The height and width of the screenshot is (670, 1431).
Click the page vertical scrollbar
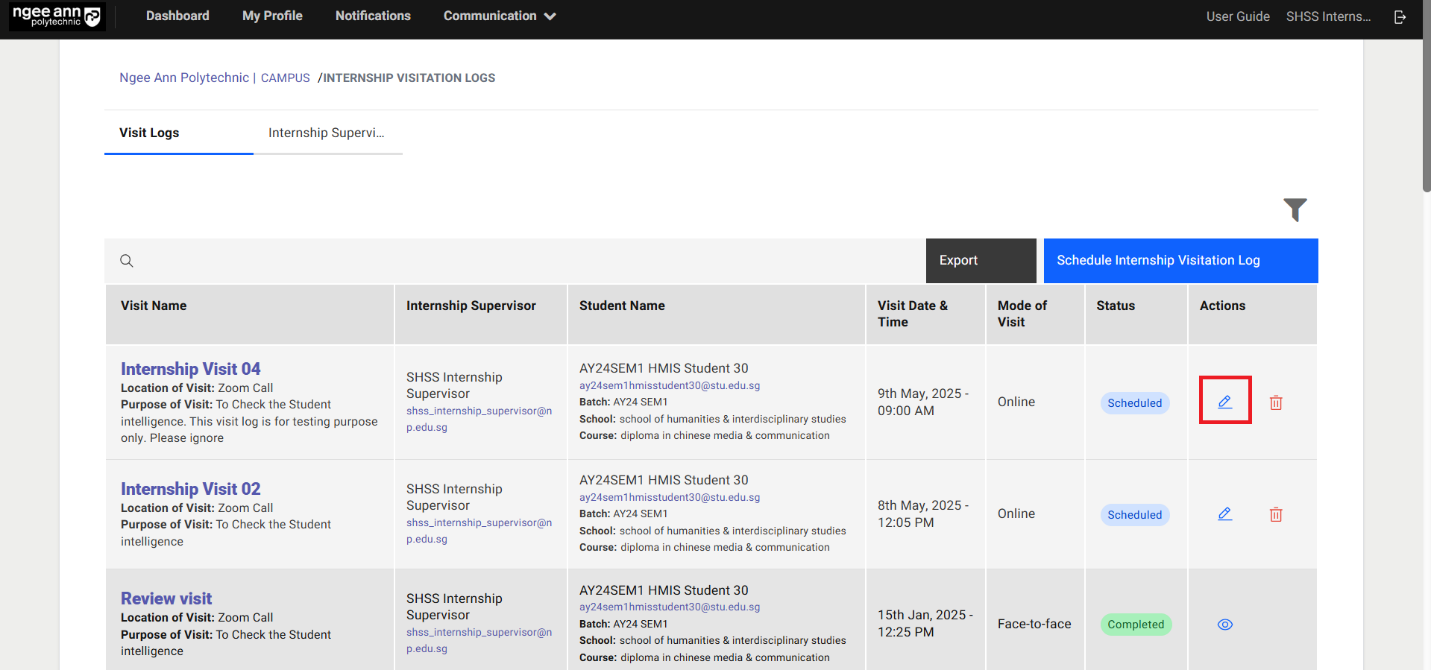(x=1425, y=100)
